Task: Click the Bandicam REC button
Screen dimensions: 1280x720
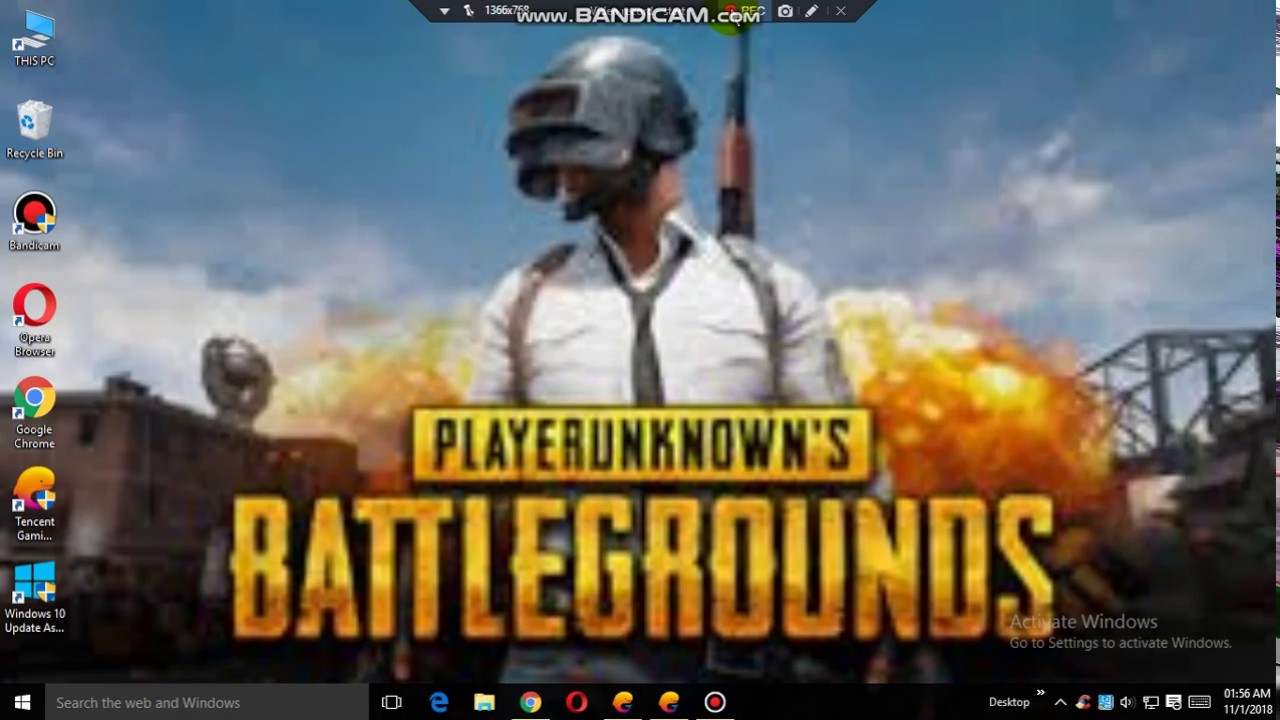Action: click(x=745, y=11)
